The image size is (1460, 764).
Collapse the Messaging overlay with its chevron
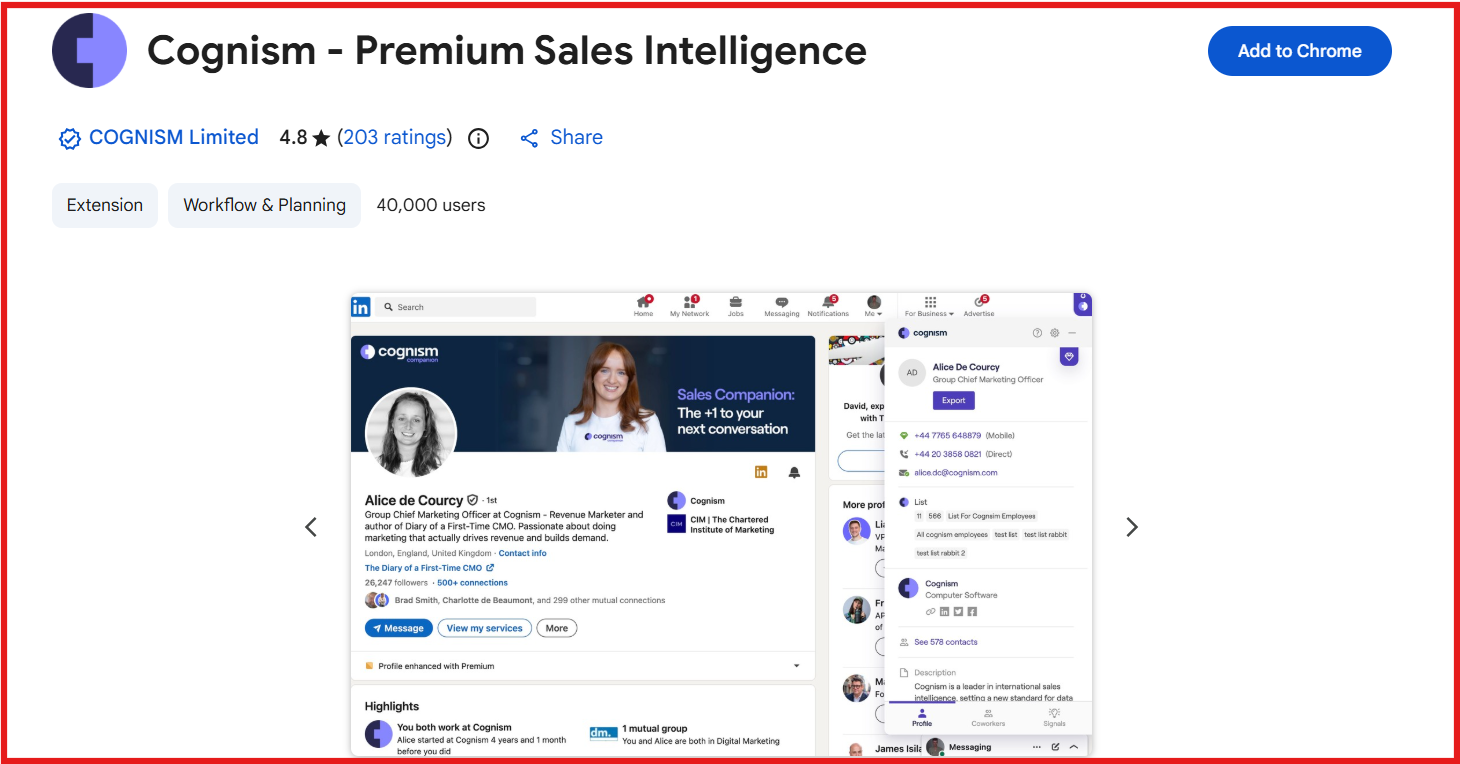tap(1071, 746)
